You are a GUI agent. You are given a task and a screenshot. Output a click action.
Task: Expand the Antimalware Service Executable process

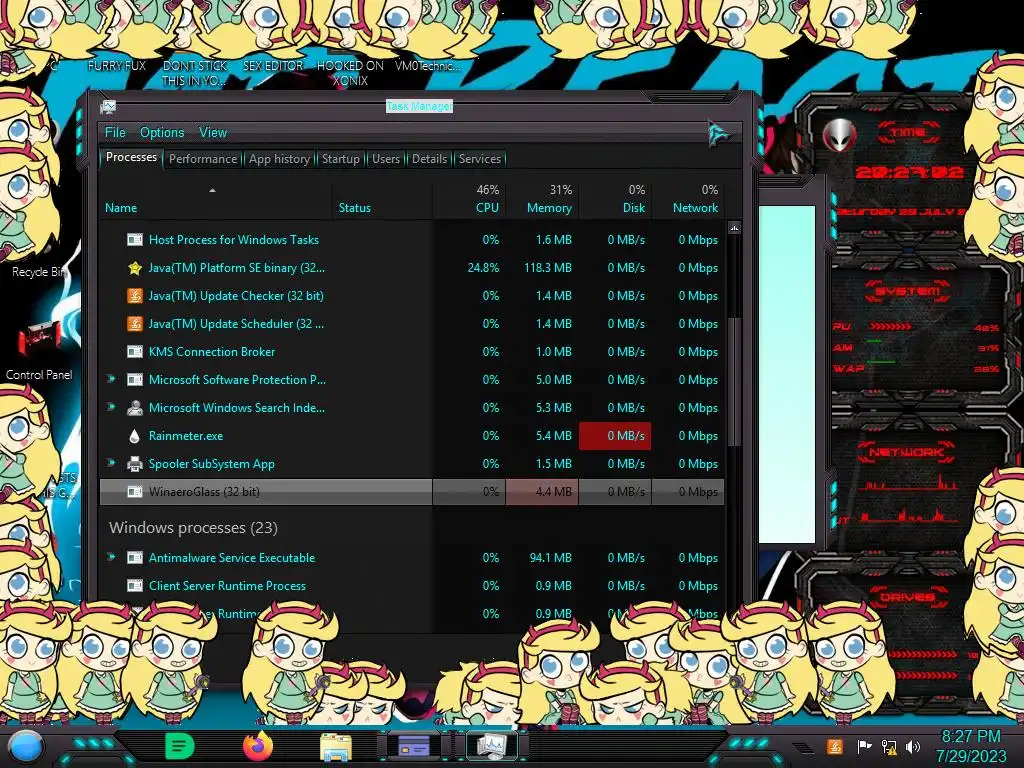pyautogui.click(x=111, y=557)
